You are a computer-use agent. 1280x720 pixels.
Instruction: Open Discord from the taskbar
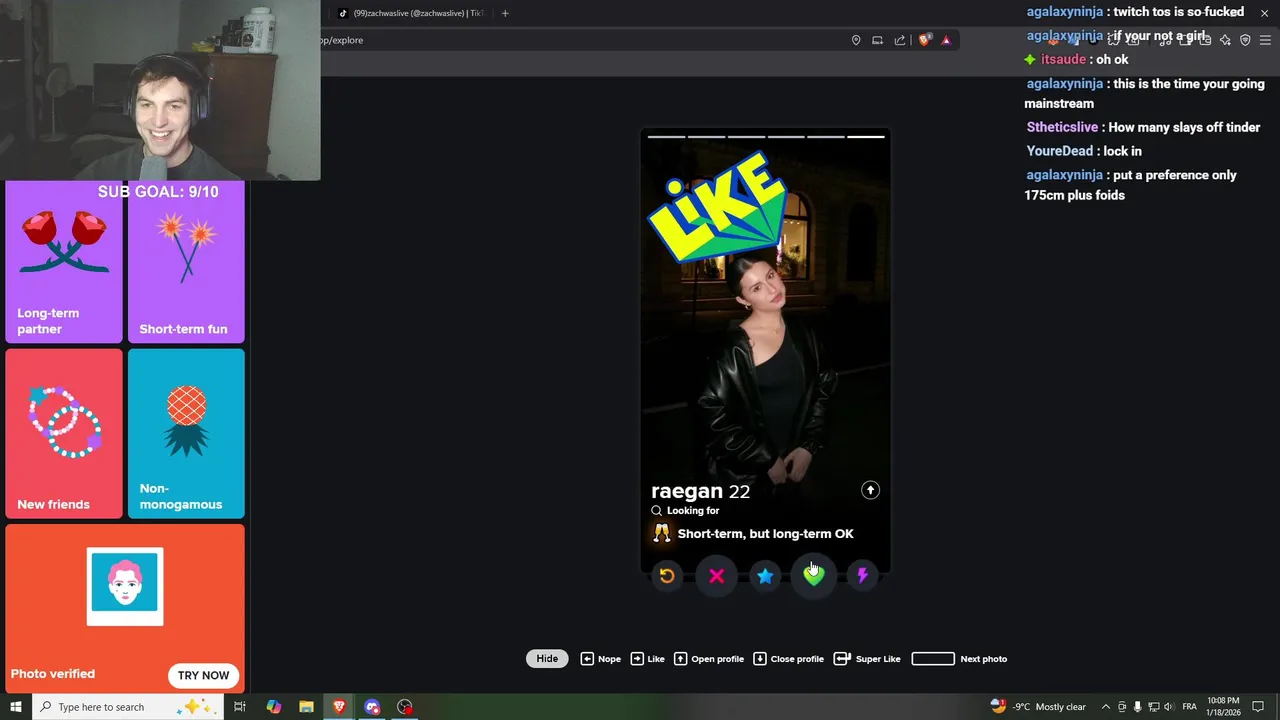click(x=372, y=707)
